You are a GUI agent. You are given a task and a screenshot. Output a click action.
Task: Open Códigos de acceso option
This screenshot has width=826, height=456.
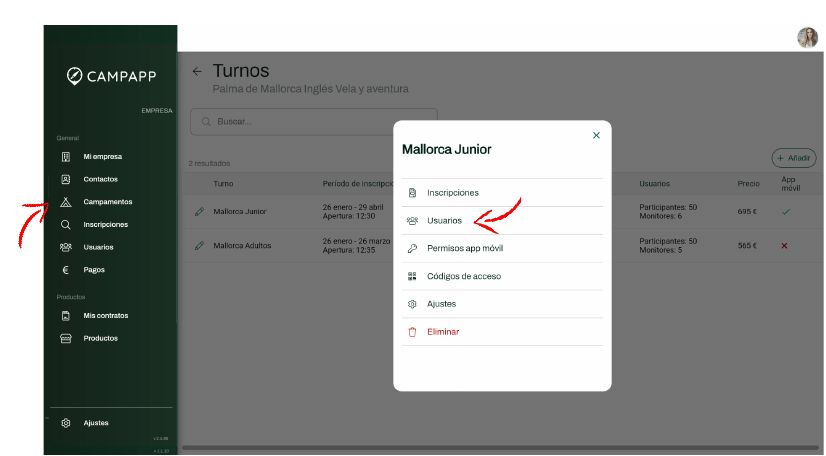pyautogui.click(x=463, y=276)
